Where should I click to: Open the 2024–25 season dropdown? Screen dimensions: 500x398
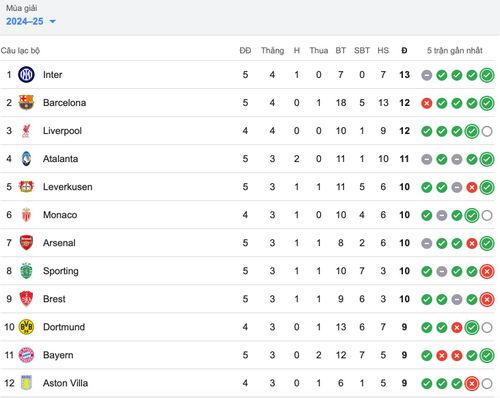pyautogui.click(x=31, y=21)
